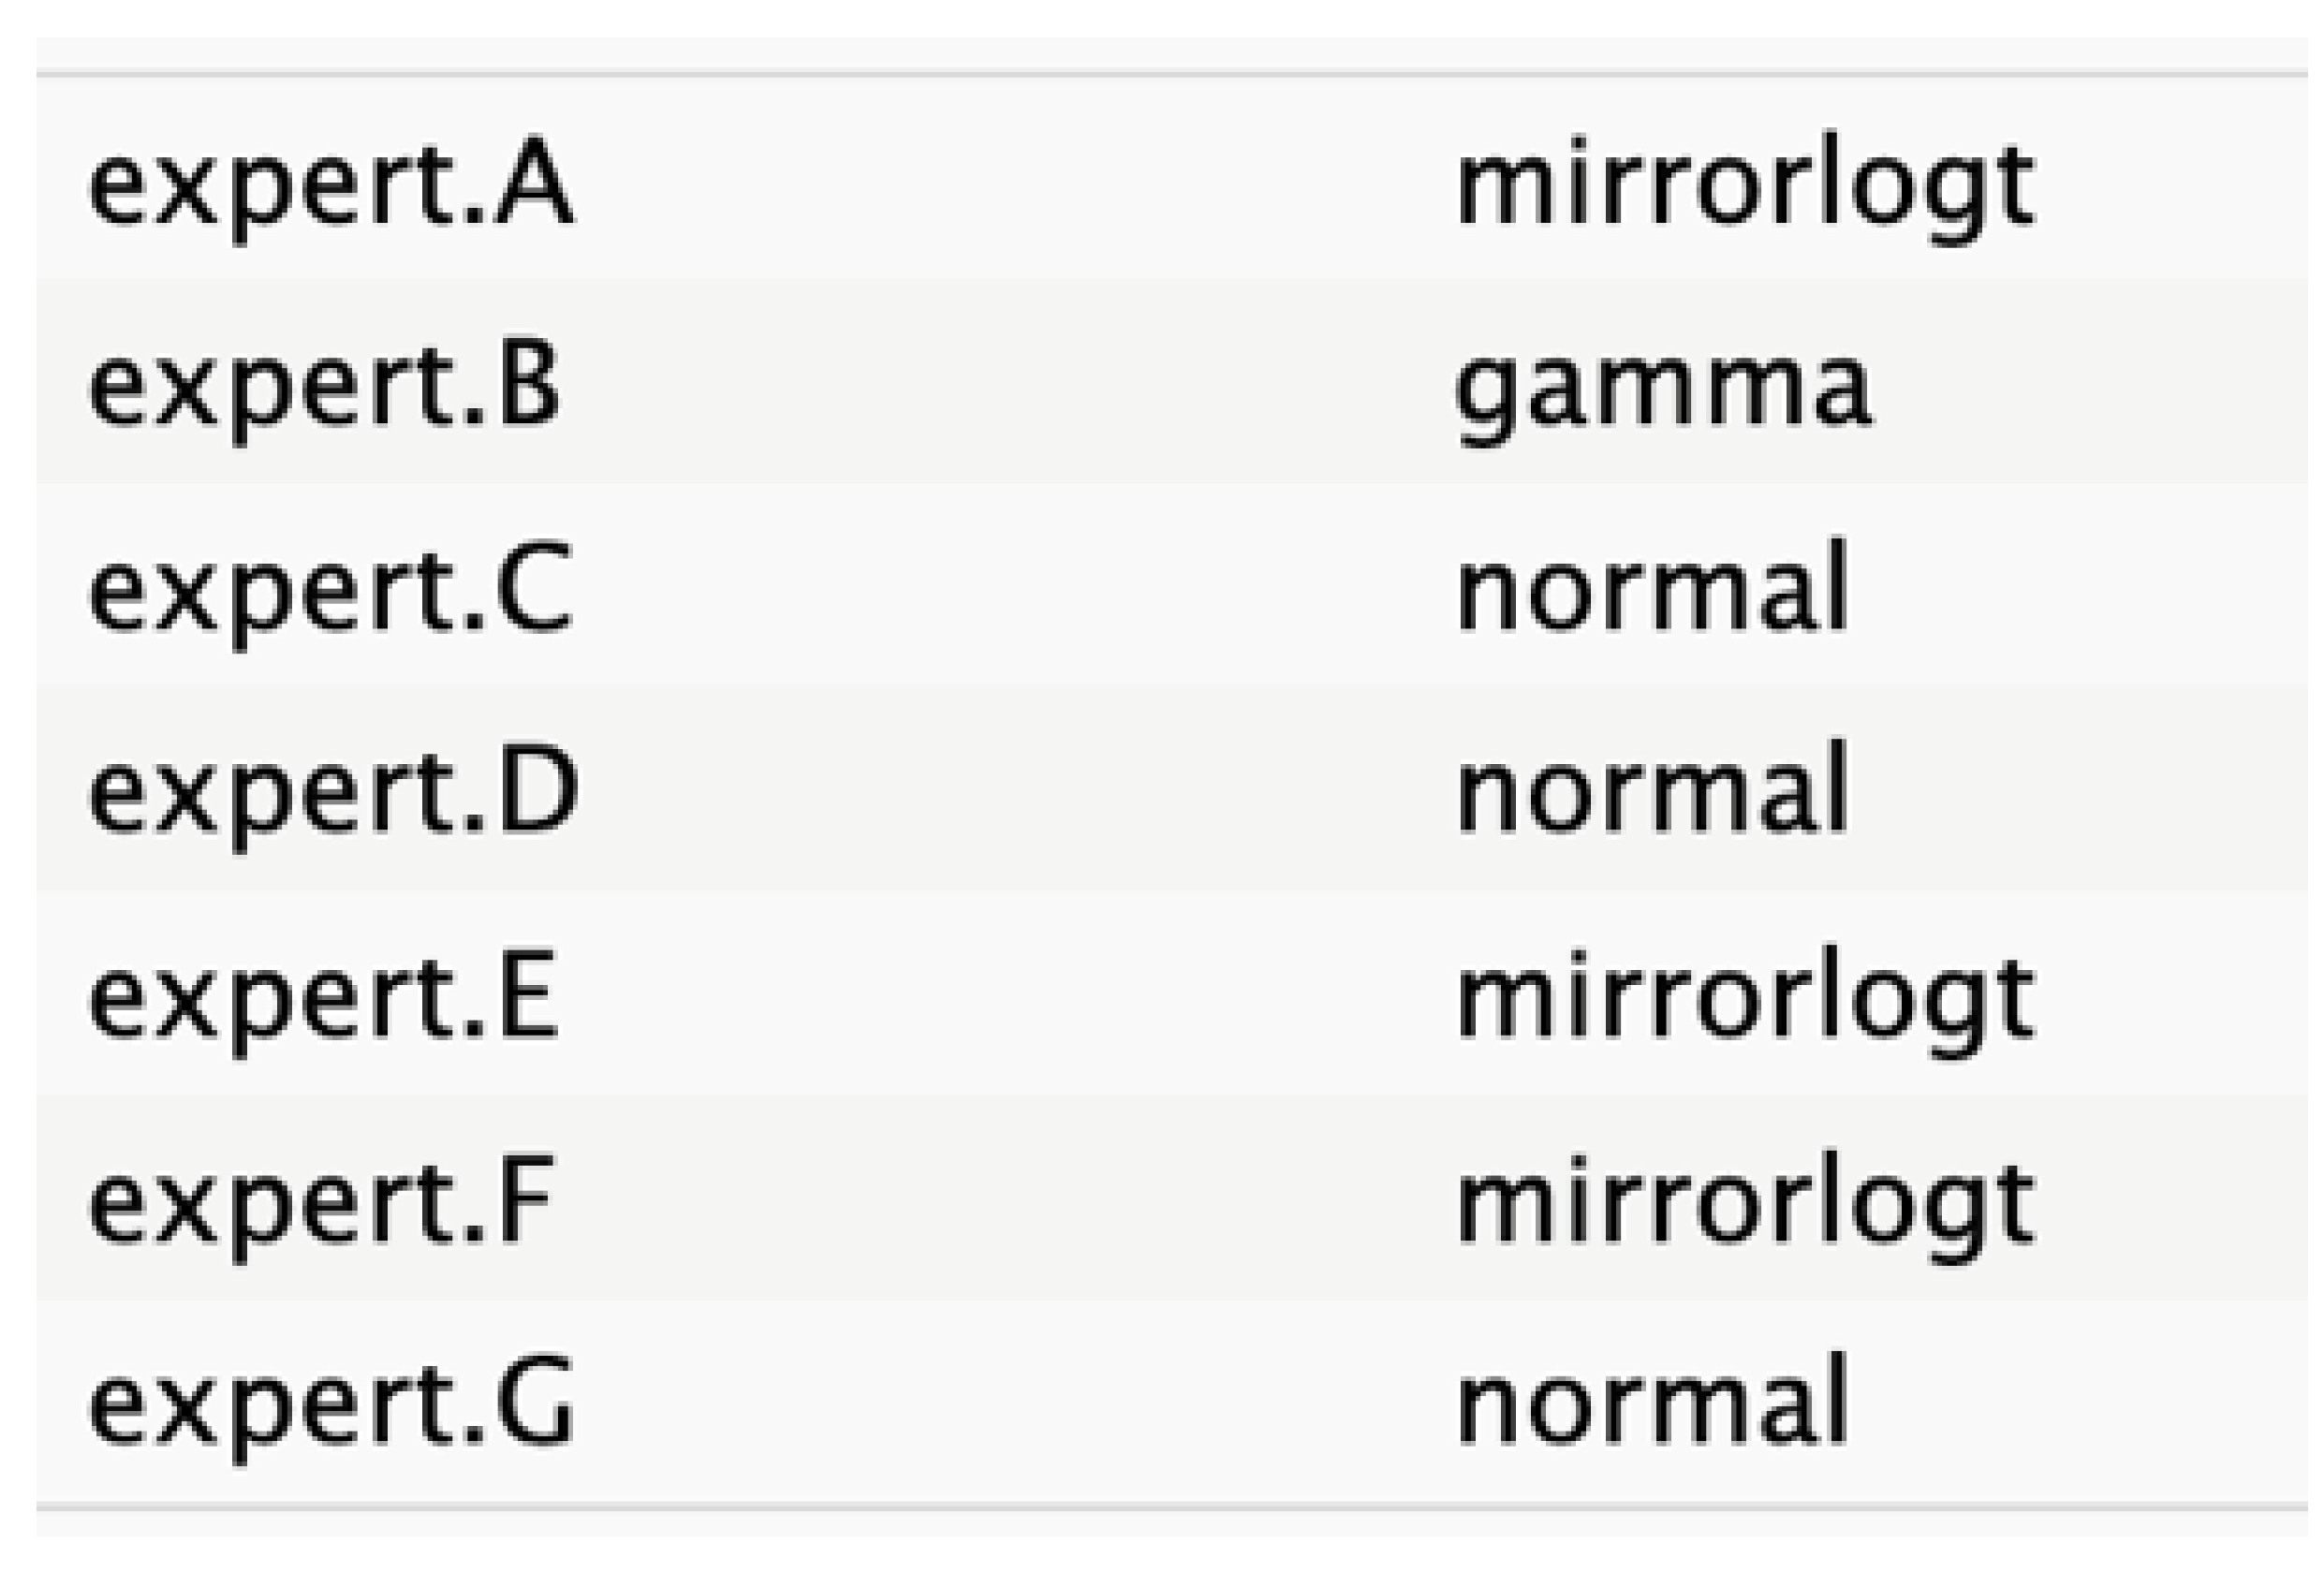2324x1573 pixels.
Task: Click the expert.A name cell
Action: (330, 186)
